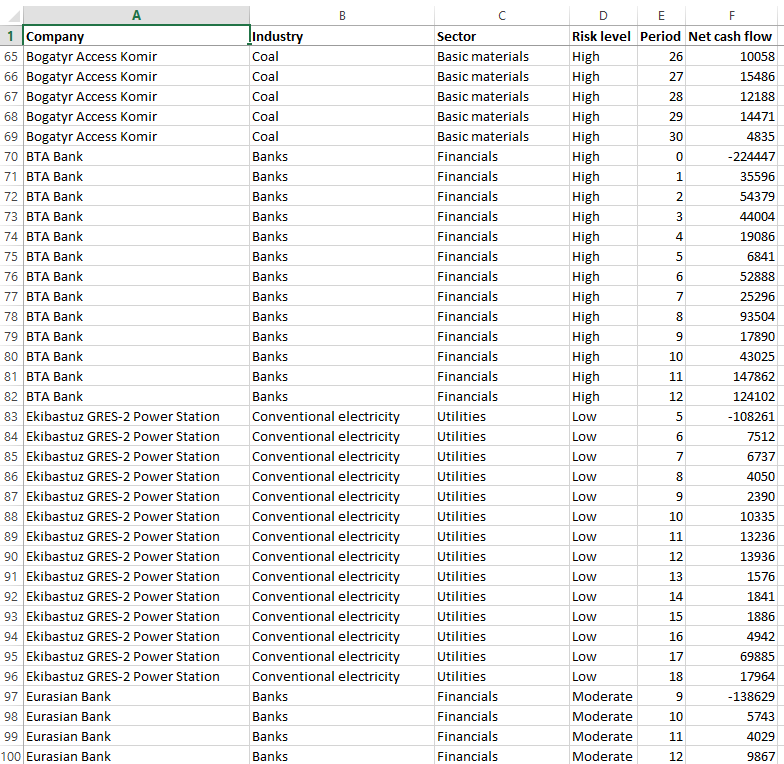784x764 pixels.
Task: Click the Risk level header cell
Action: 604,36
